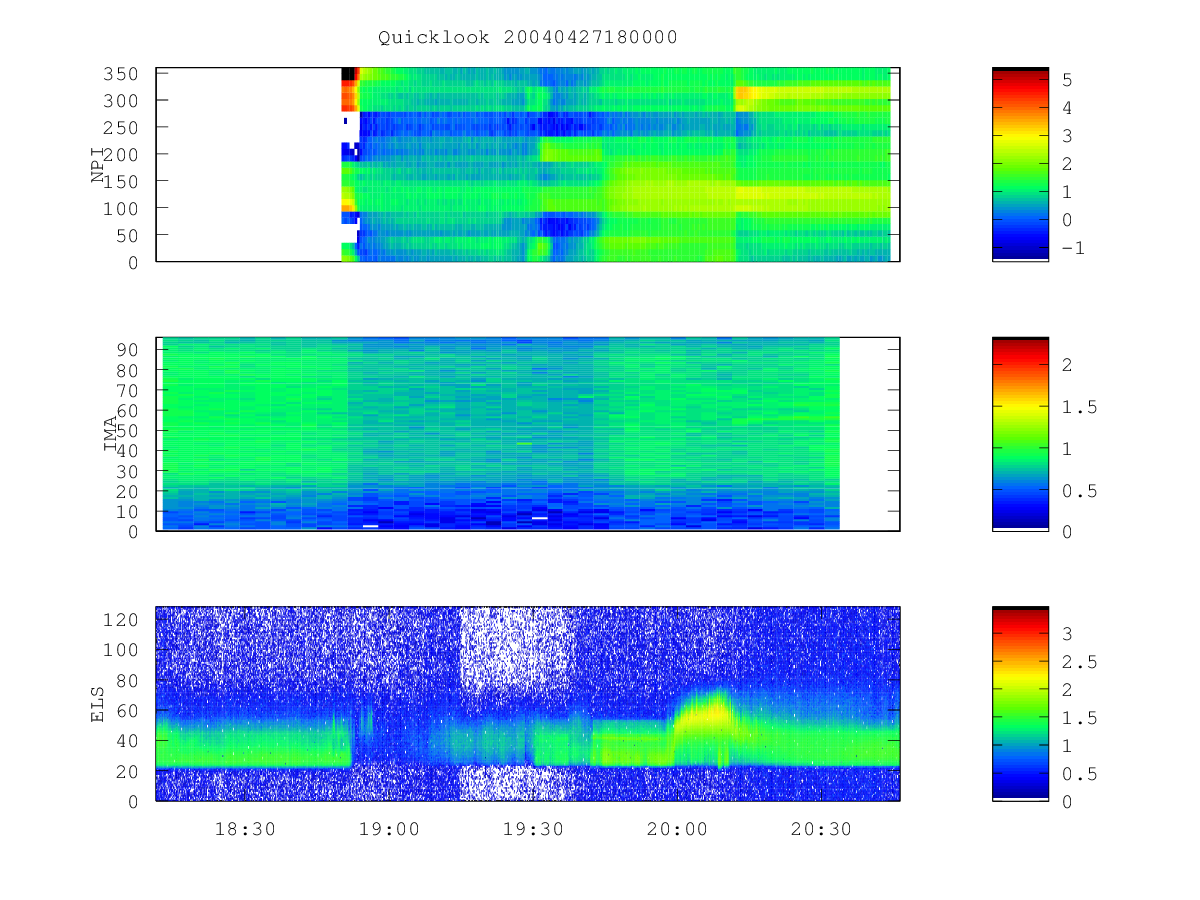Click the ELS spectrogram panel
Screen dimensions: 1200x900
point(528,704)
